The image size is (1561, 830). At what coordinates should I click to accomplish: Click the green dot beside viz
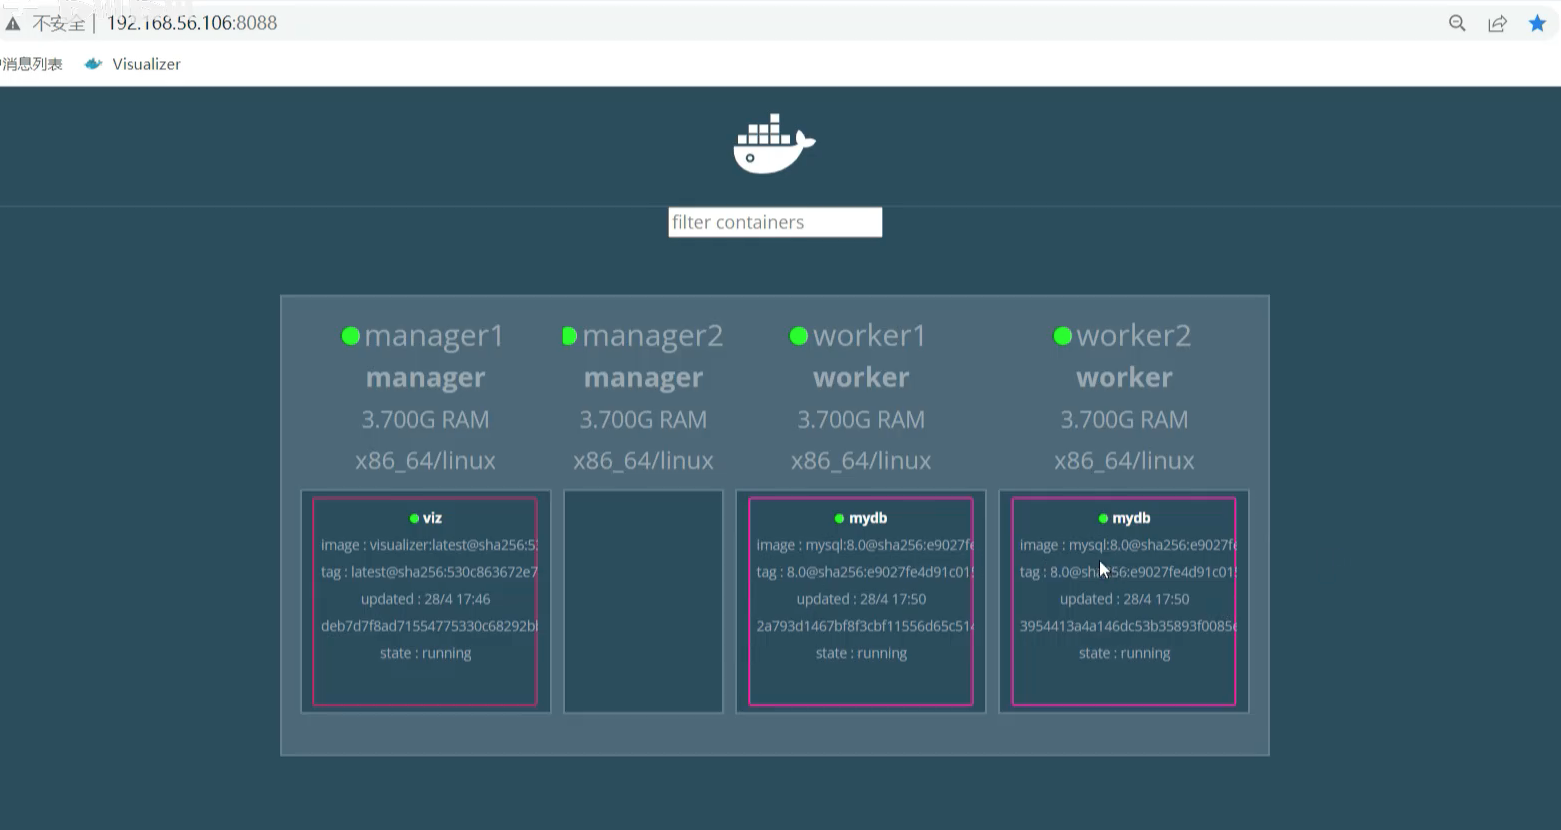(414, 518)
